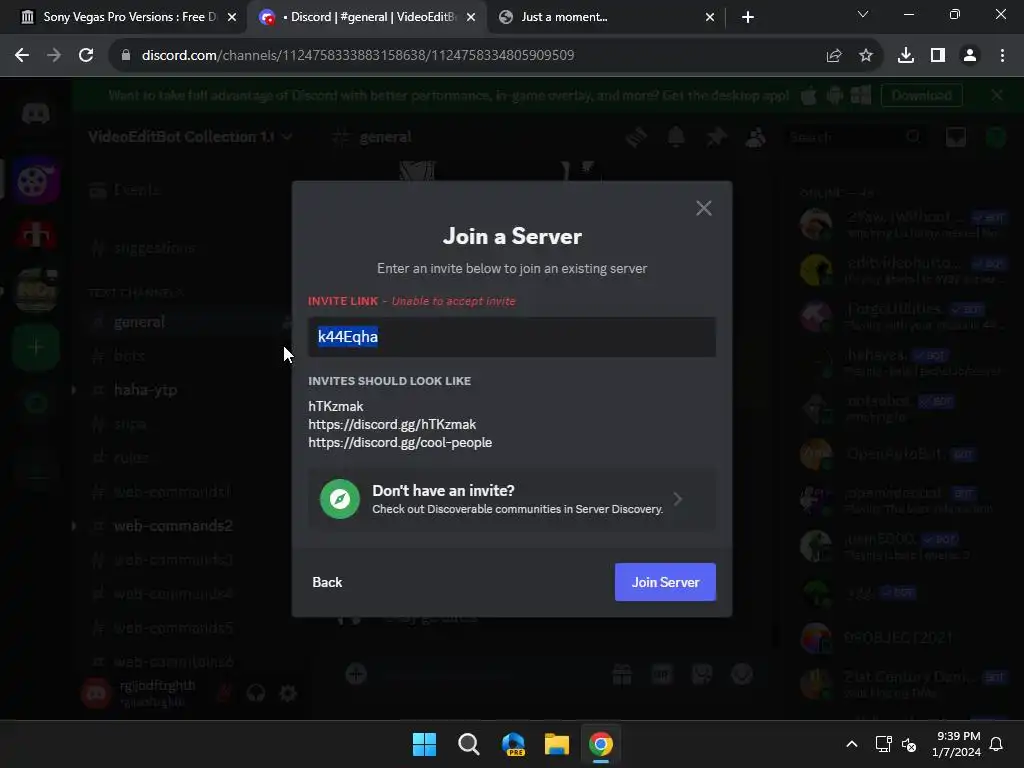Open File Explorer from taskbar
This screenshot has height=768, width=1024.
click(x=556, y=744)
